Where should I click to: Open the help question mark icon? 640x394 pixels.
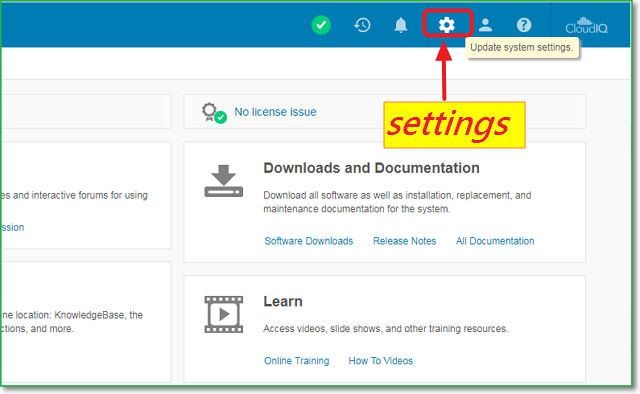pos(524,25)
